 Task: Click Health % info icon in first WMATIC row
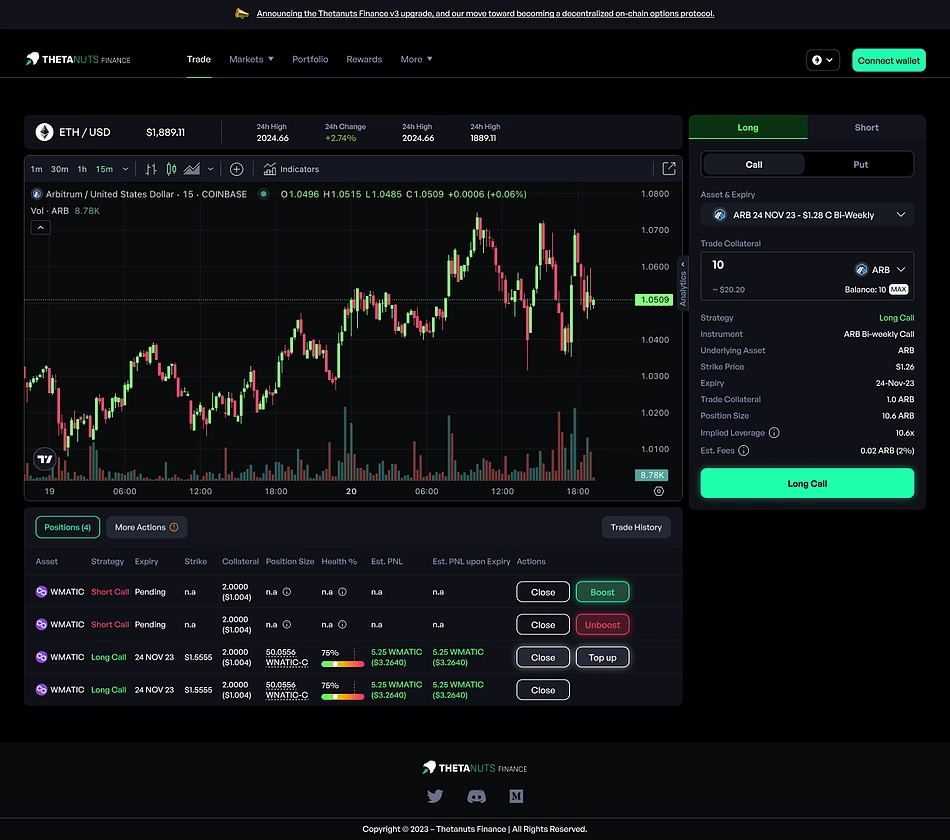[x=342, y=592]
